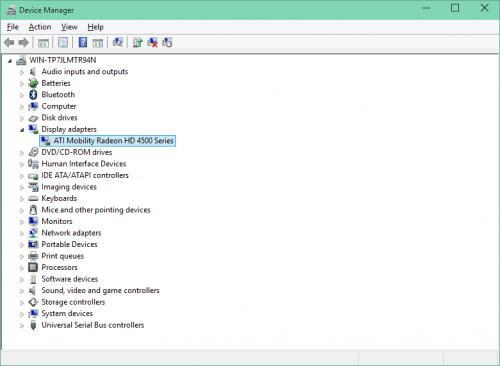Image resolution: width=500 pixels, height=366 pixels.
Task: Select the Software devices label
Action: click(x=70, y=279)
